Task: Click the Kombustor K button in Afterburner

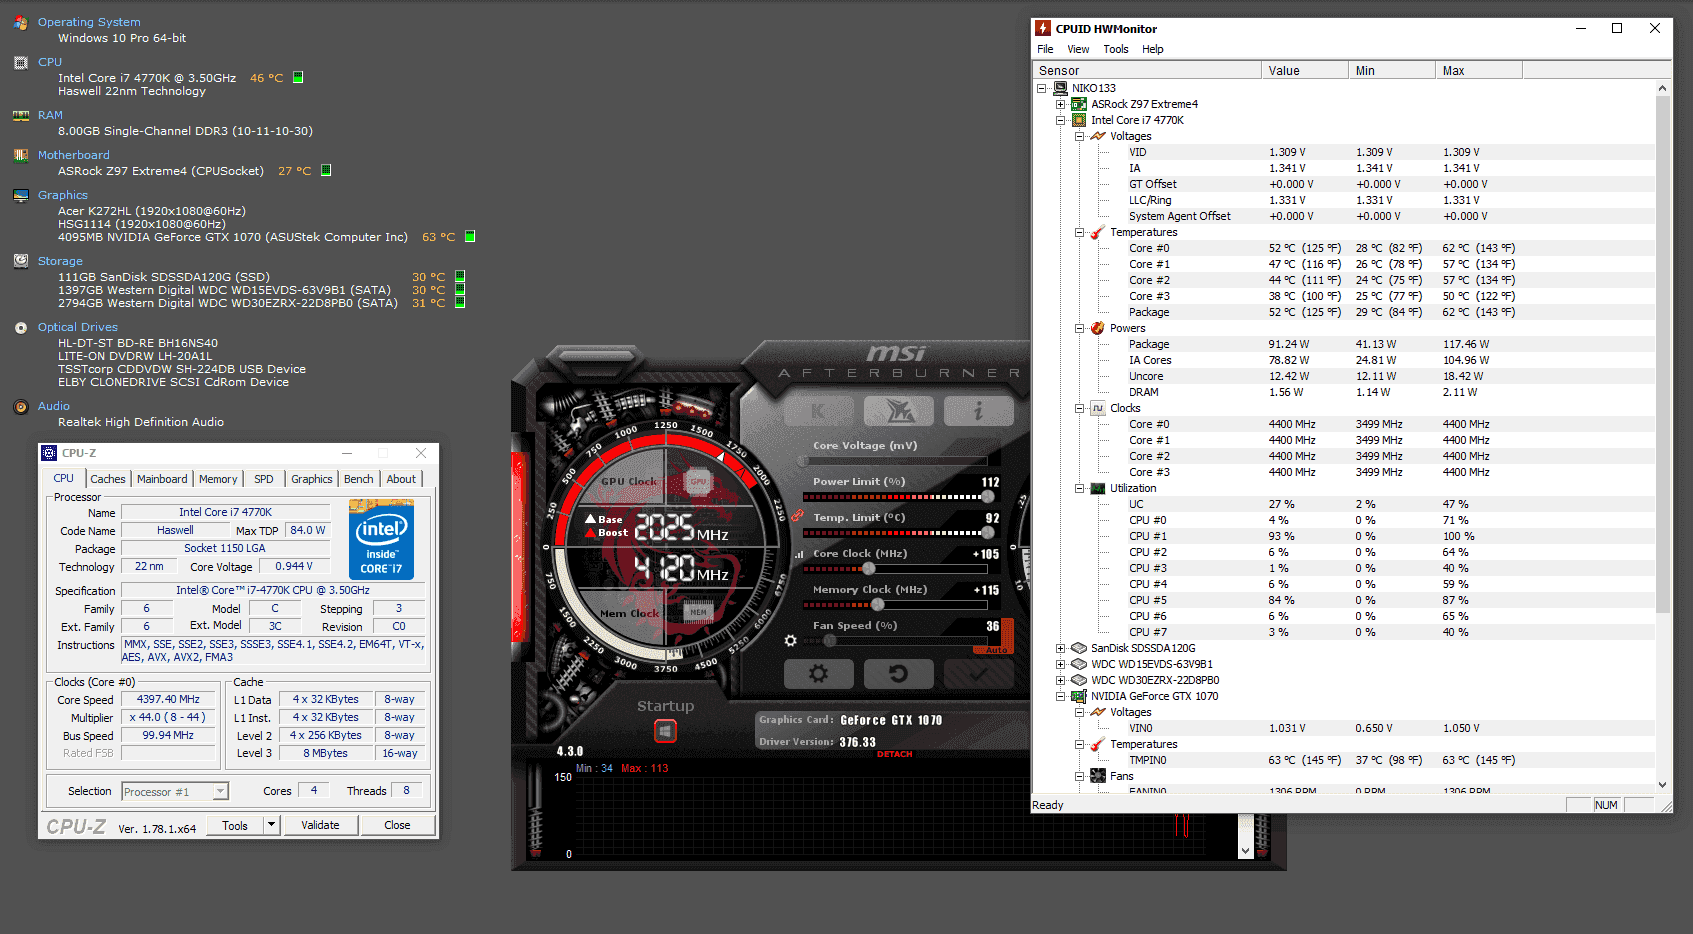Action: click(x=818, y=410)
